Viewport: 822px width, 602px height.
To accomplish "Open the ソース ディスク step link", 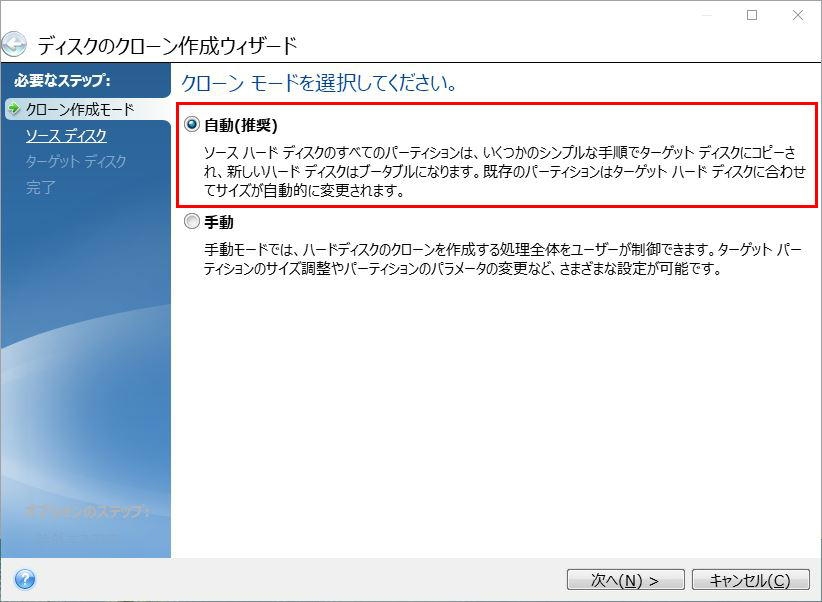I will (x=66, y=136).
